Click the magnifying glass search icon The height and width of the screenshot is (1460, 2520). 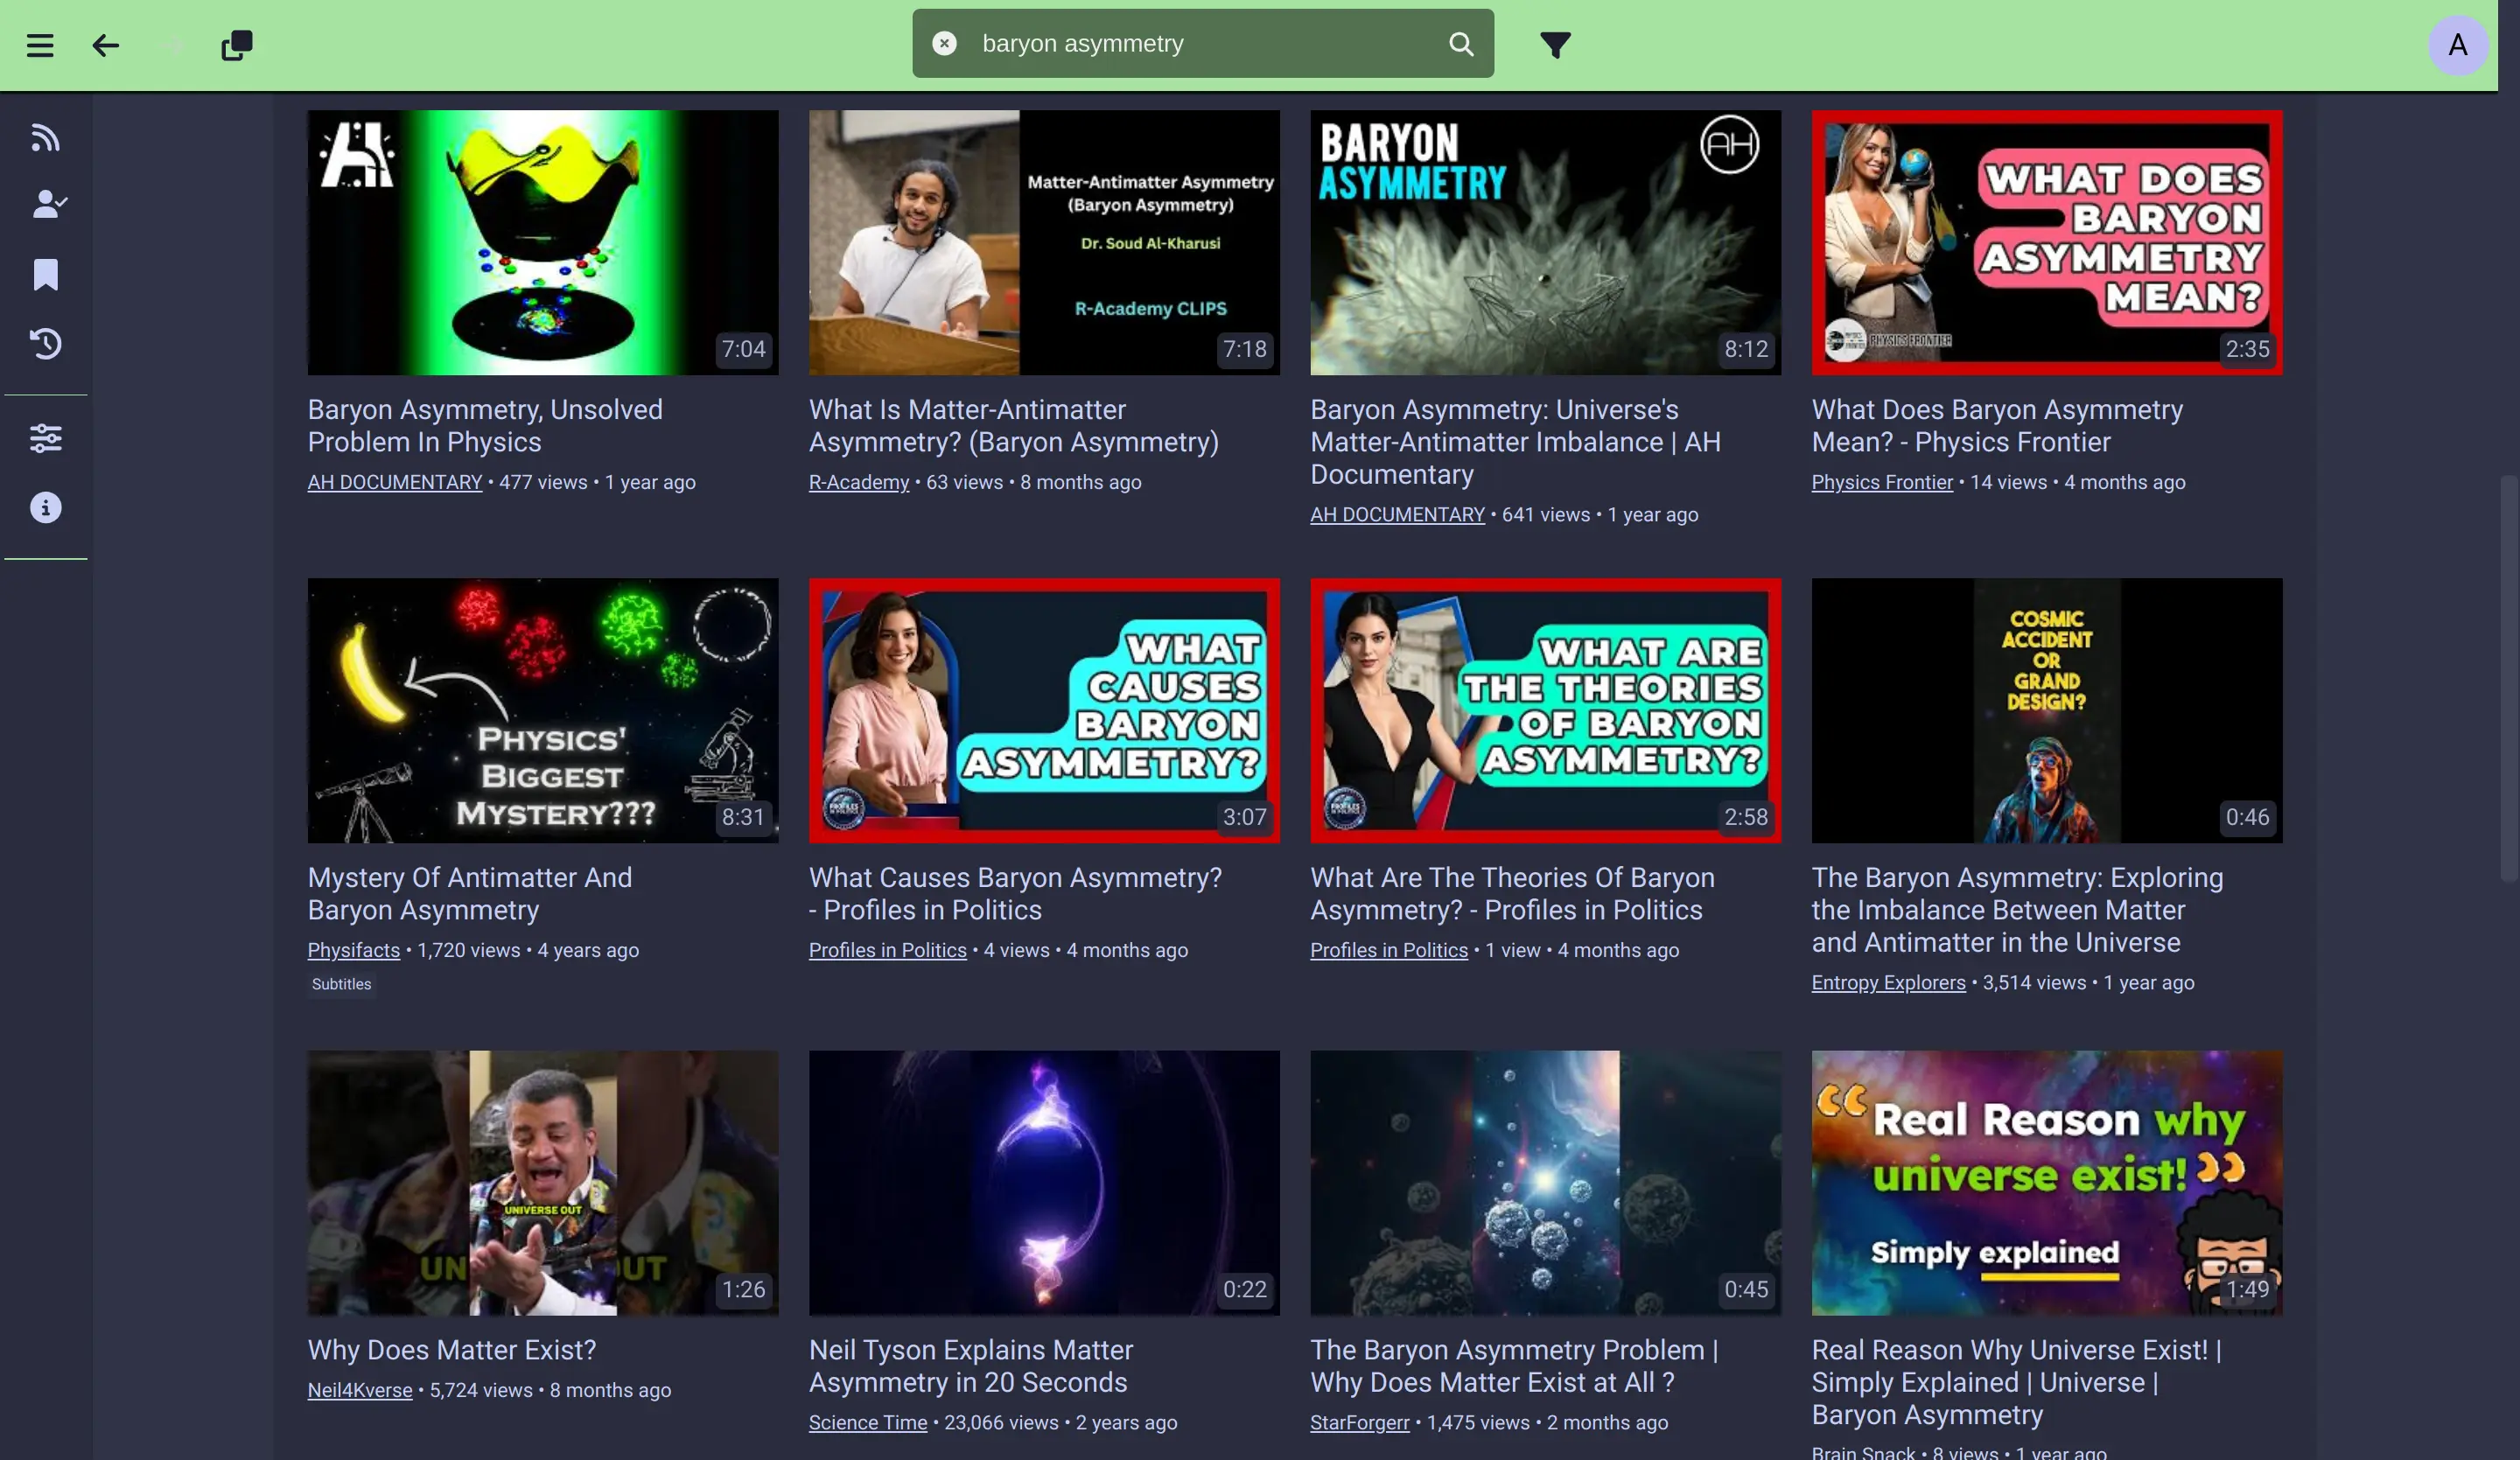tap(1461, 44)
